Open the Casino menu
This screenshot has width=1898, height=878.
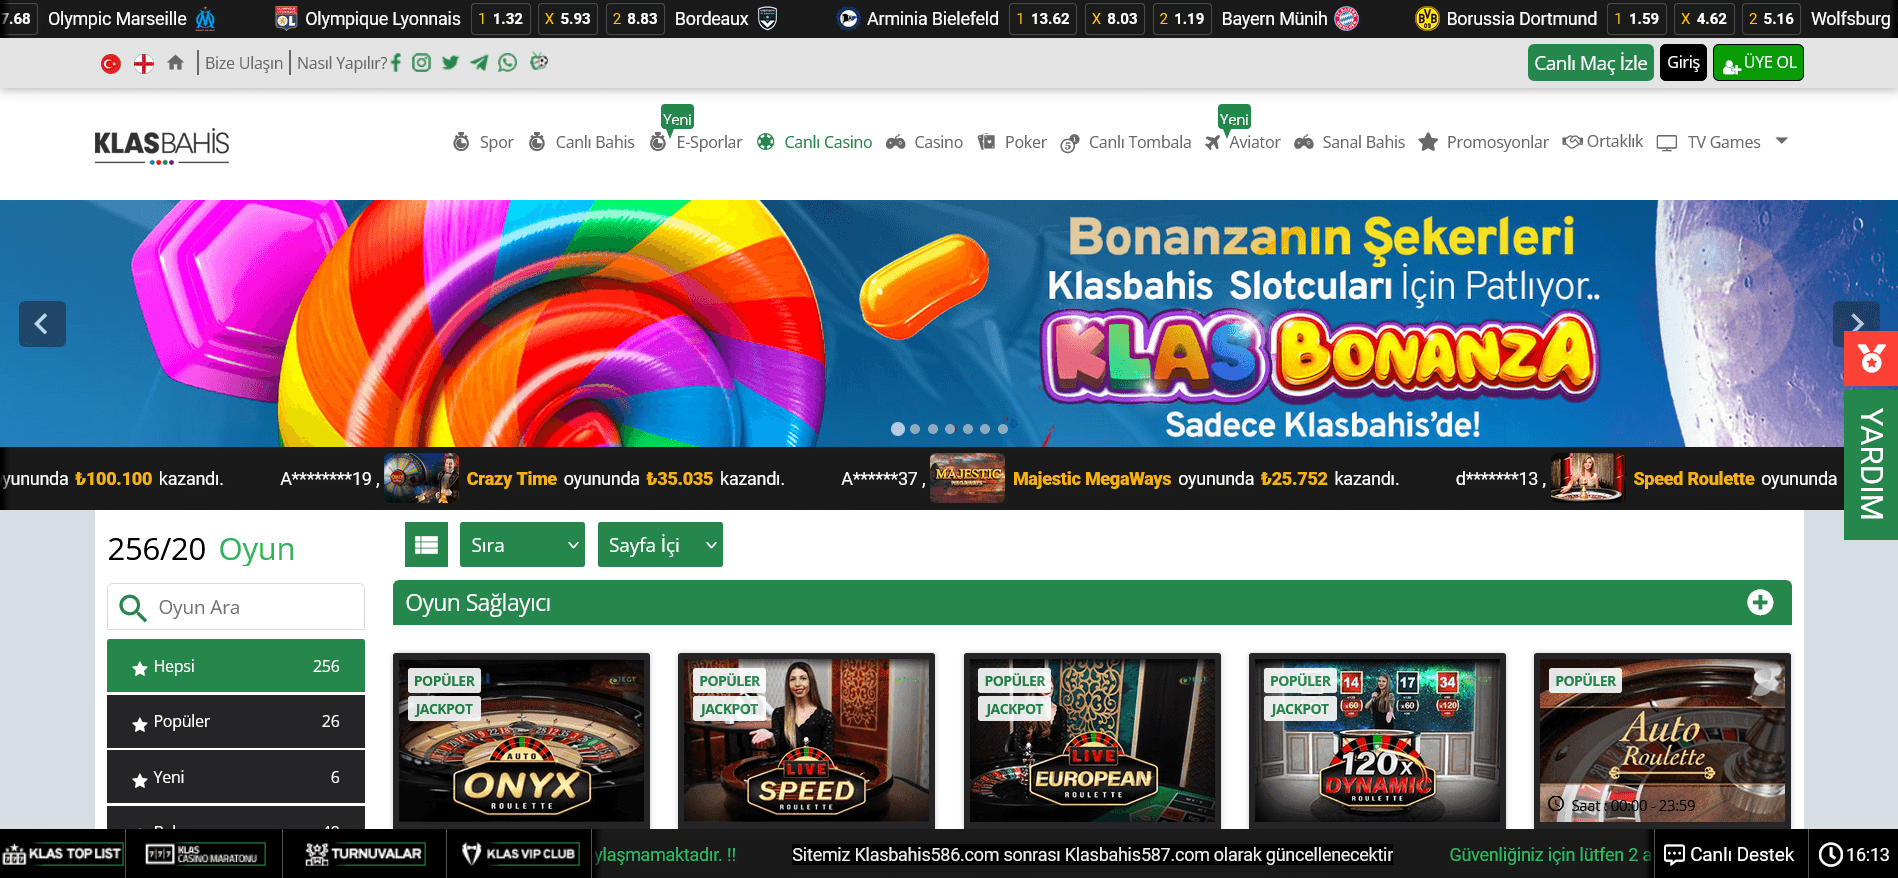point(924,142)
